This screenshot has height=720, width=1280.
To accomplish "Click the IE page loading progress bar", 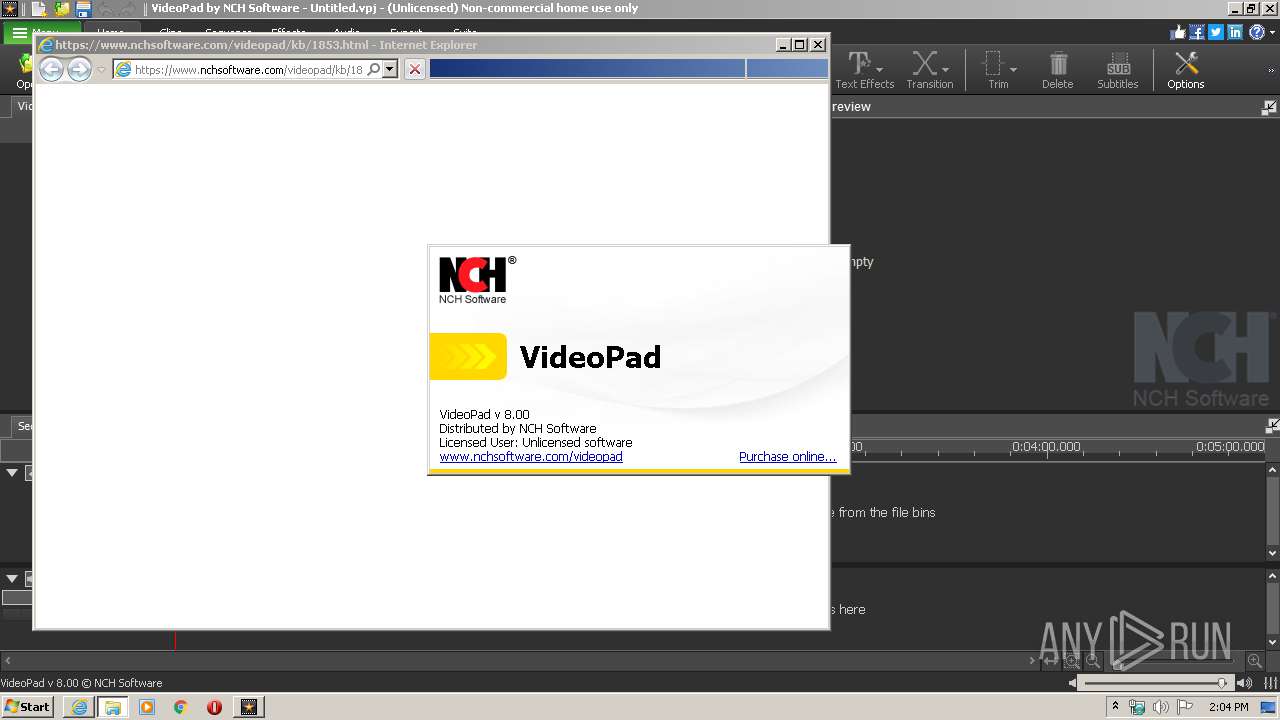I will coord(628,68).
